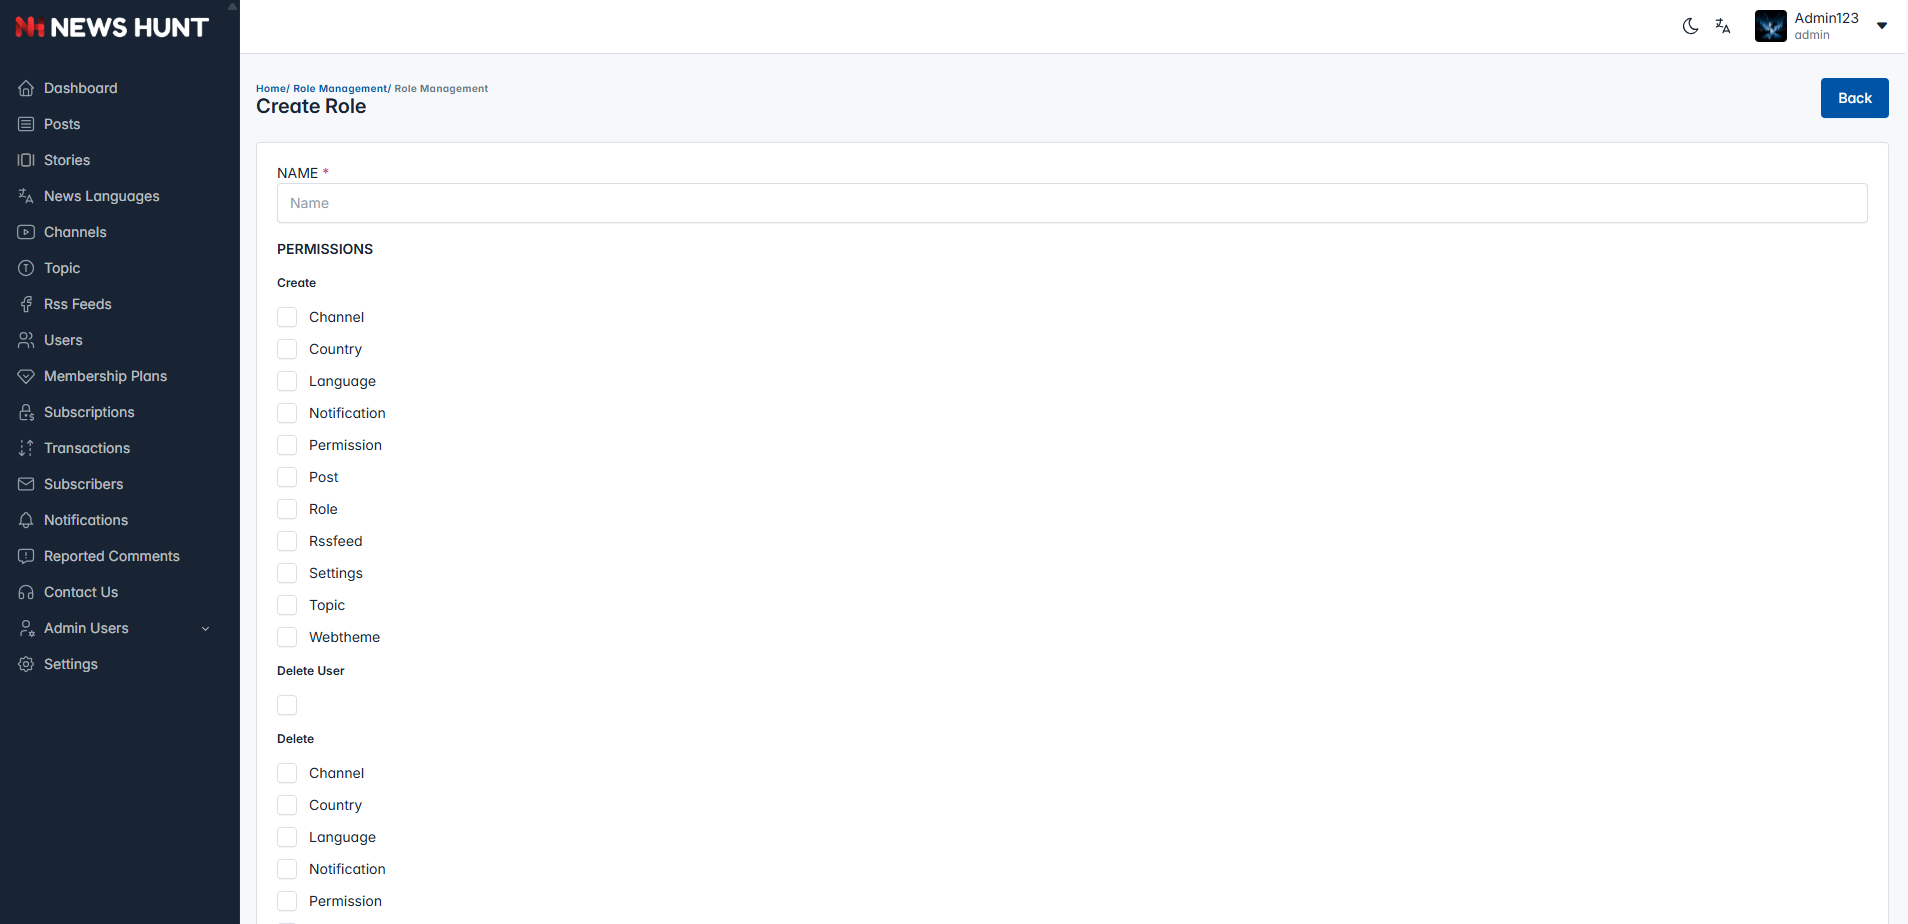This screenshot has width=1908, height=924.
Task: Click the Admin123 profile avatar
Action: [1770, 26]
